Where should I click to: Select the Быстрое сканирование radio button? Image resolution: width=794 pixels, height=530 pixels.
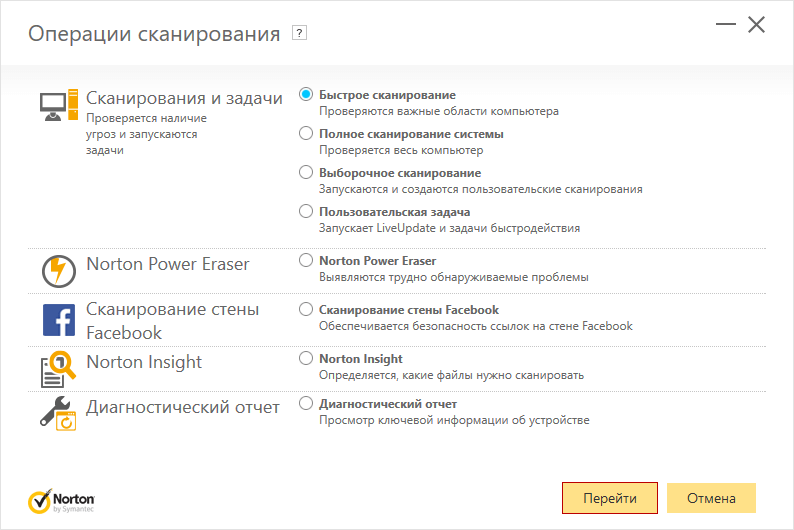coord(306,94)
